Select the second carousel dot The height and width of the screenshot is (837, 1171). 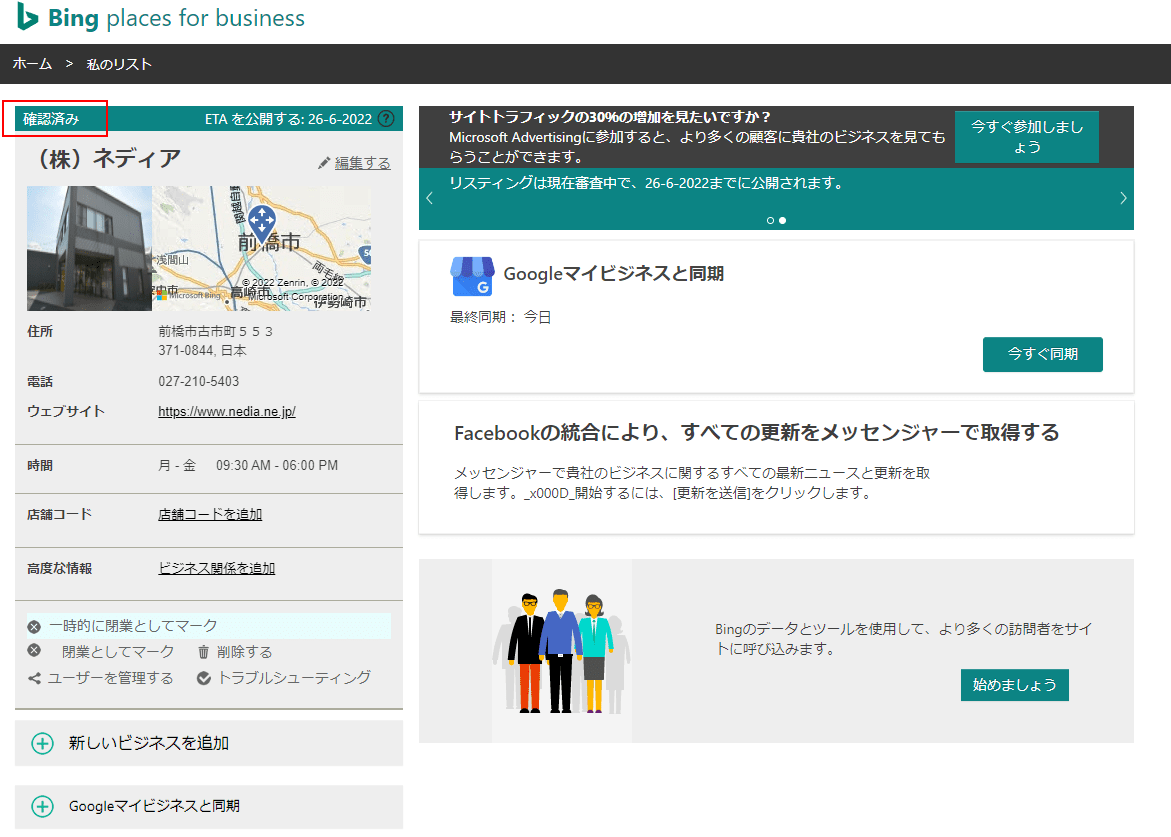tap(783, 220)
